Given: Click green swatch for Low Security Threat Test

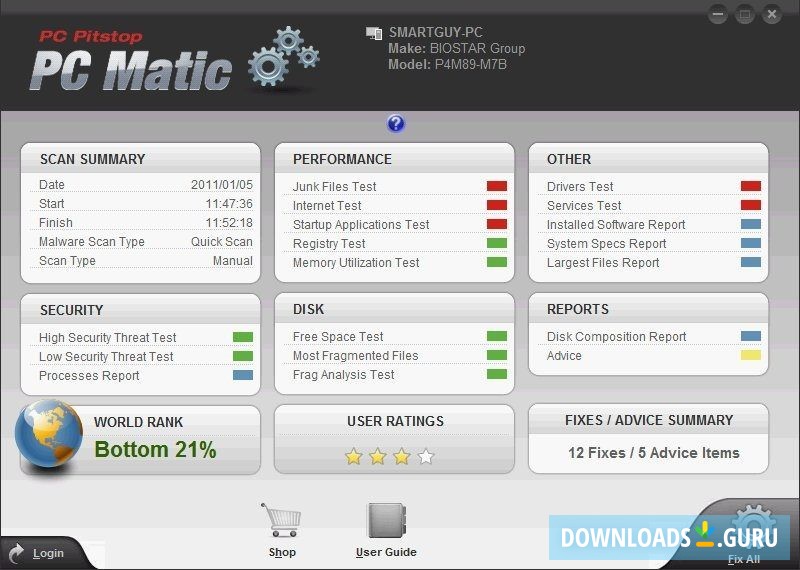Looking at the screenshot, I should tap(243, 356).
